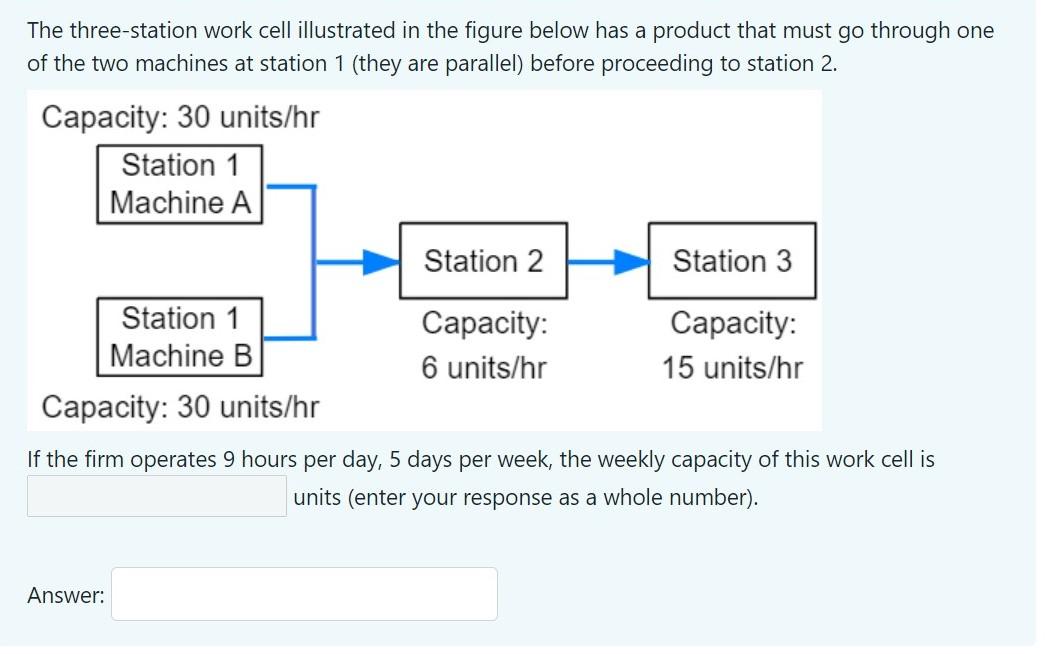Select the bottom Capacity: 30 units/hr label
Screen dimensions: 1049x654
(178, 407)
